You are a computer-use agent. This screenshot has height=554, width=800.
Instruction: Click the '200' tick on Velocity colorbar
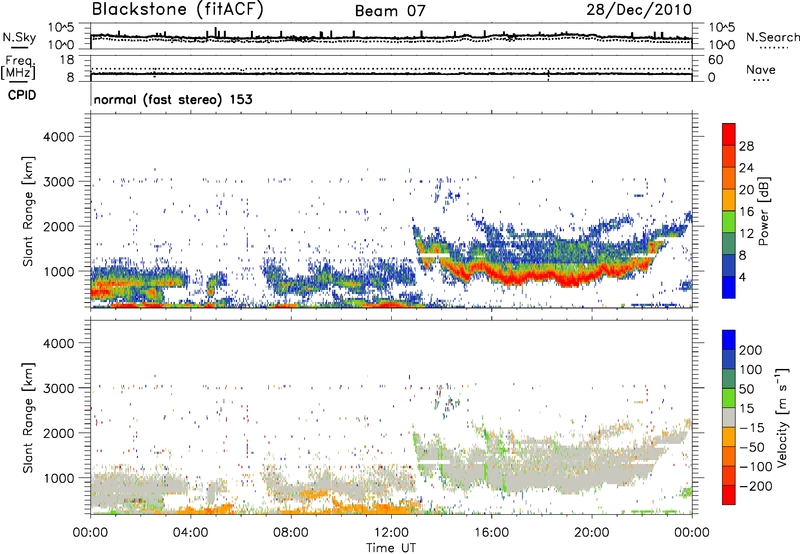click(x=751, y=350)
